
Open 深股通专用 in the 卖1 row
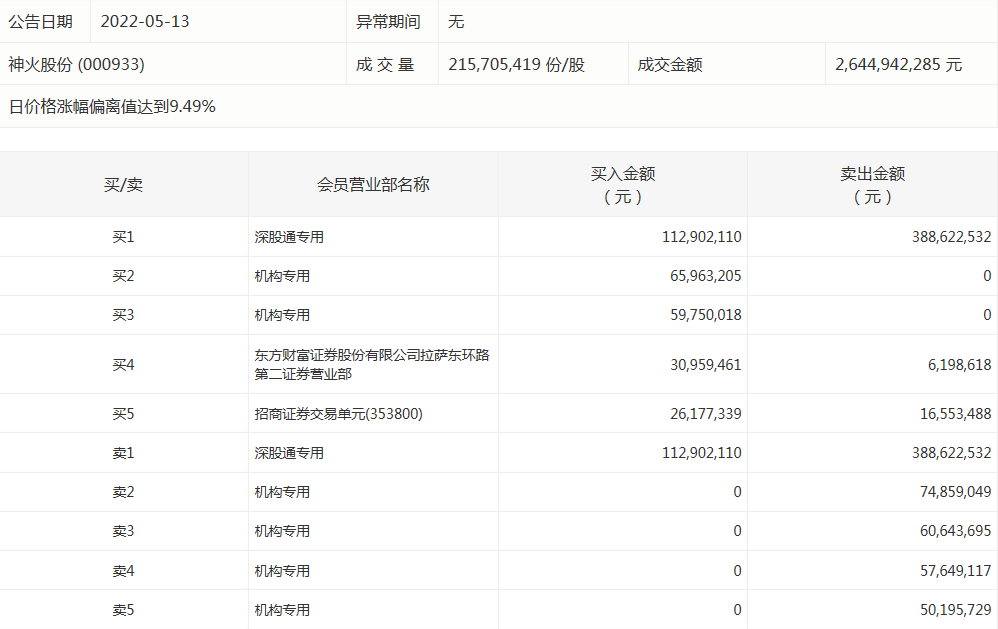[x=289, y=453]
